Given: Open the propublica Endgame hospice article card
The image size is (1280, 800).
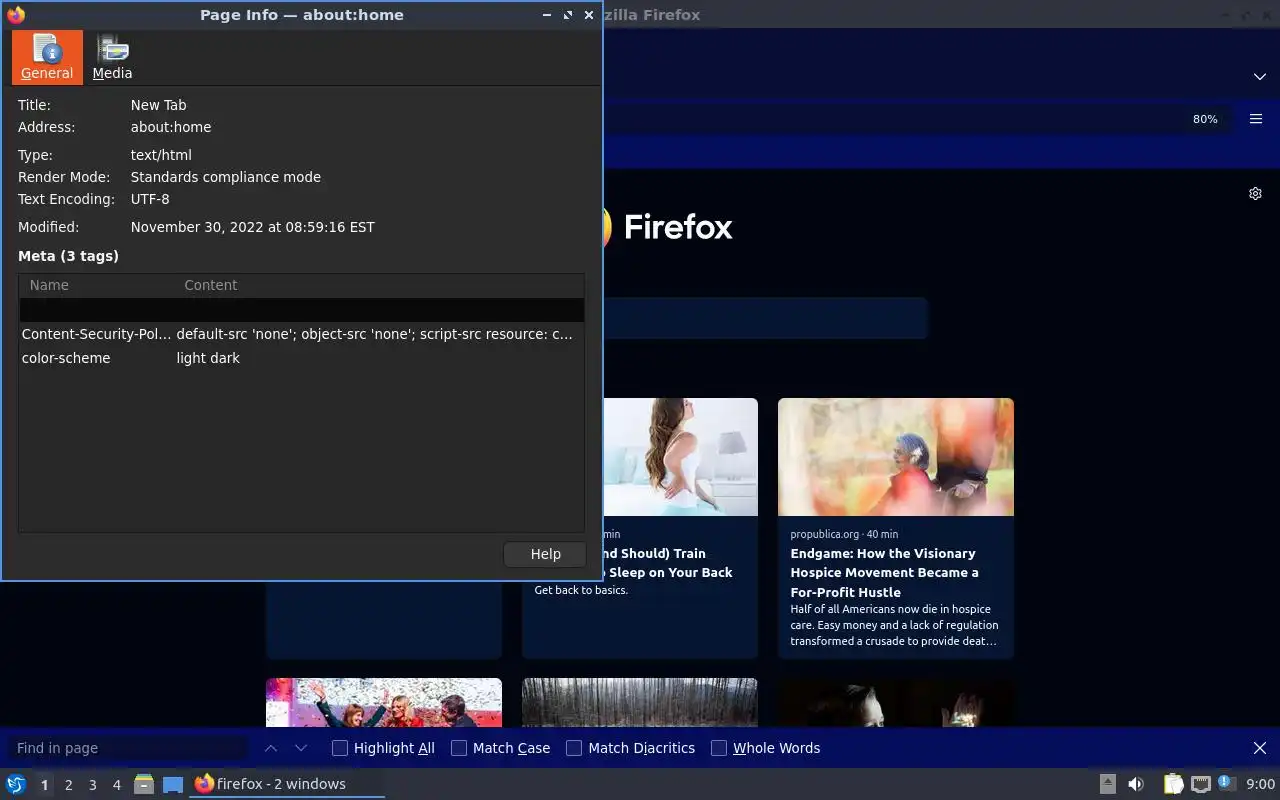Looking at the screenshot, I should pos(896,528).
